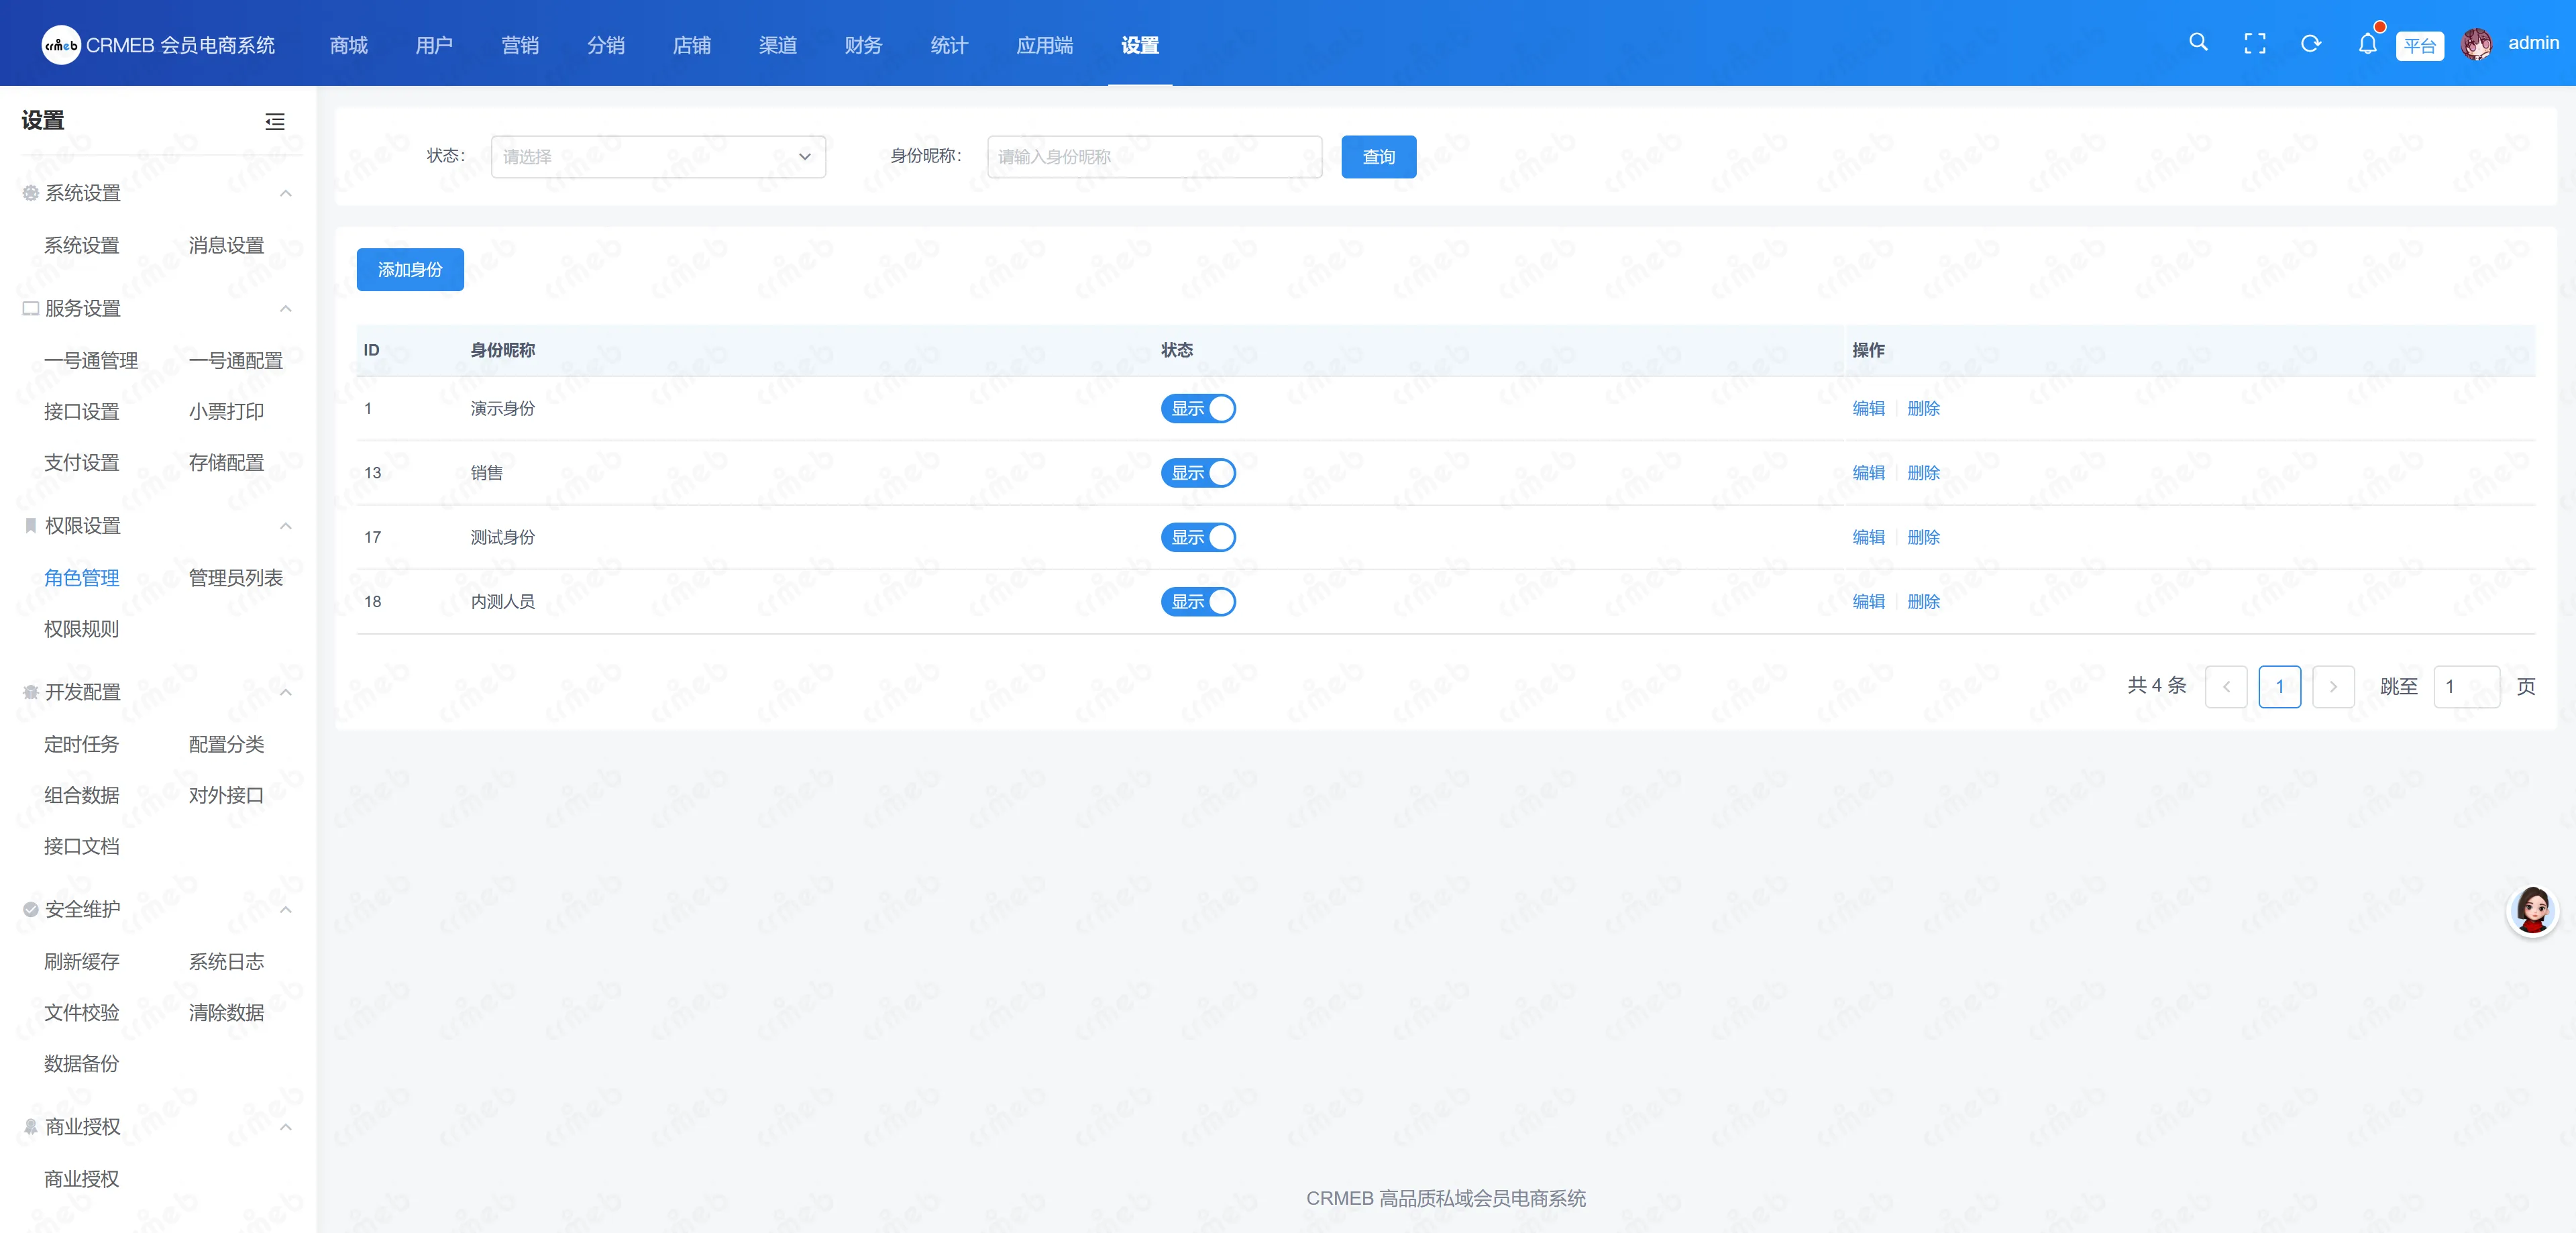
Task: Collapse the 商业授权 sidebar group
Action: tap(286, 1127)
